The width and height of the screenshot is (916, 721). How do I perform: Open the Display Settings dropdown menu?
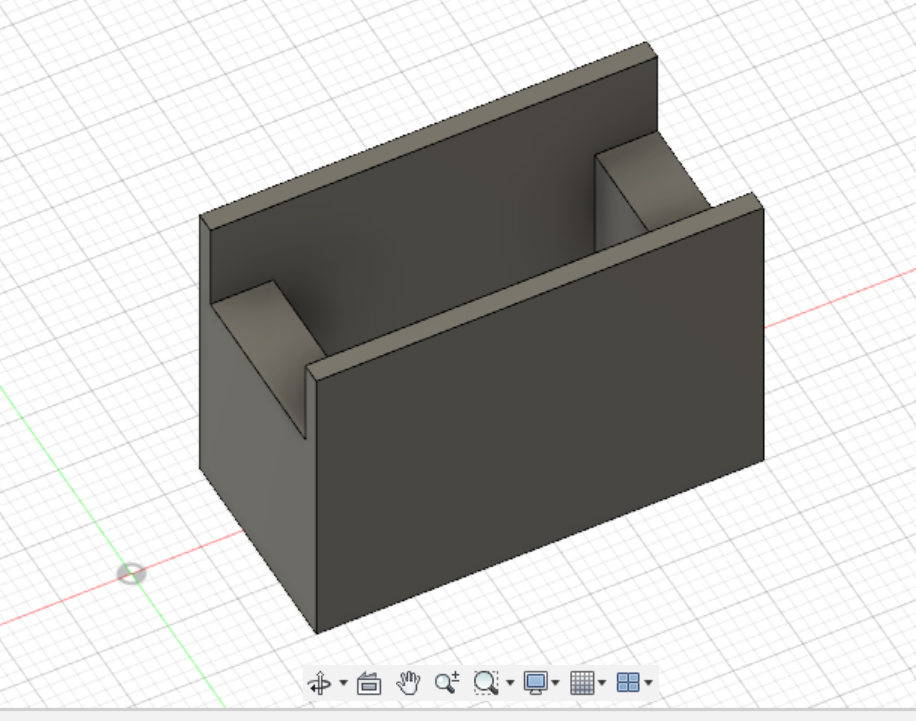click(x=556, y=684)
